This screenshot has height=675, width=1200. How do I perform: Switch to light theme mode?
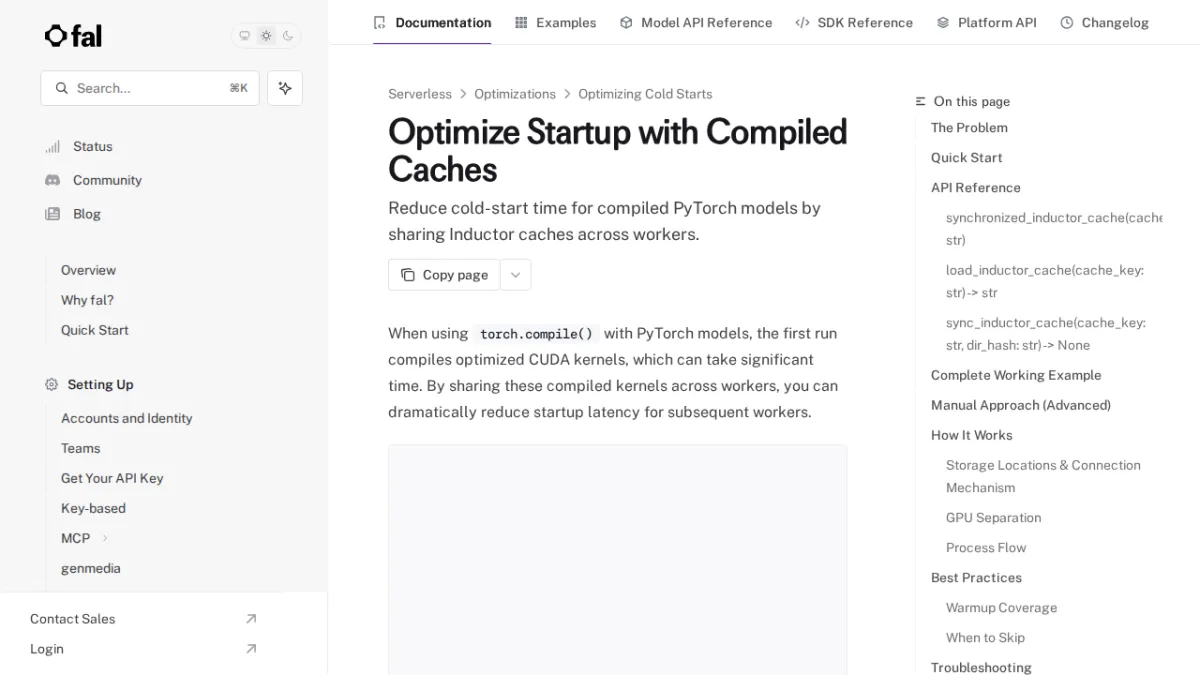[266, 36]
